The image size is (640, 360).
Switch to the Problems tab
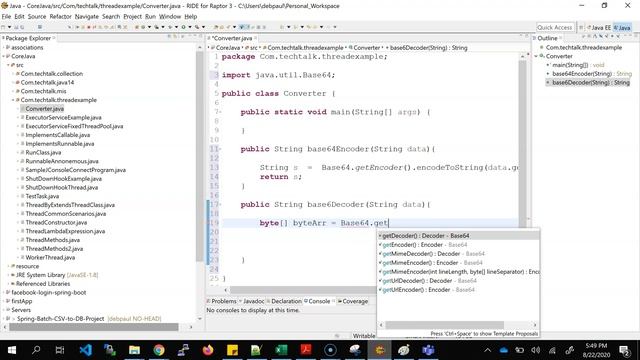223,301
